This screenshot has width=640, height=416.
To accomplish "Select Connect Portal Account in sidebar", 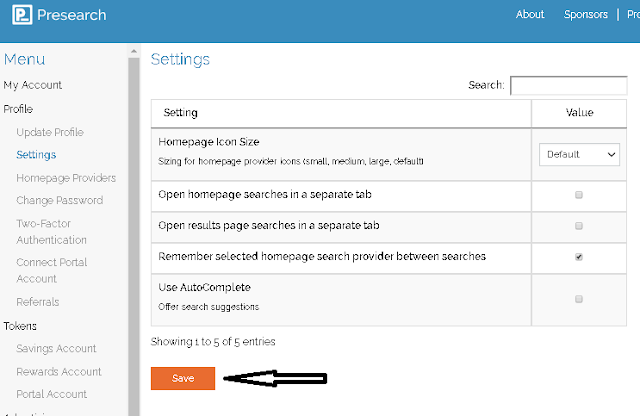I will click(x=52, y=270).
